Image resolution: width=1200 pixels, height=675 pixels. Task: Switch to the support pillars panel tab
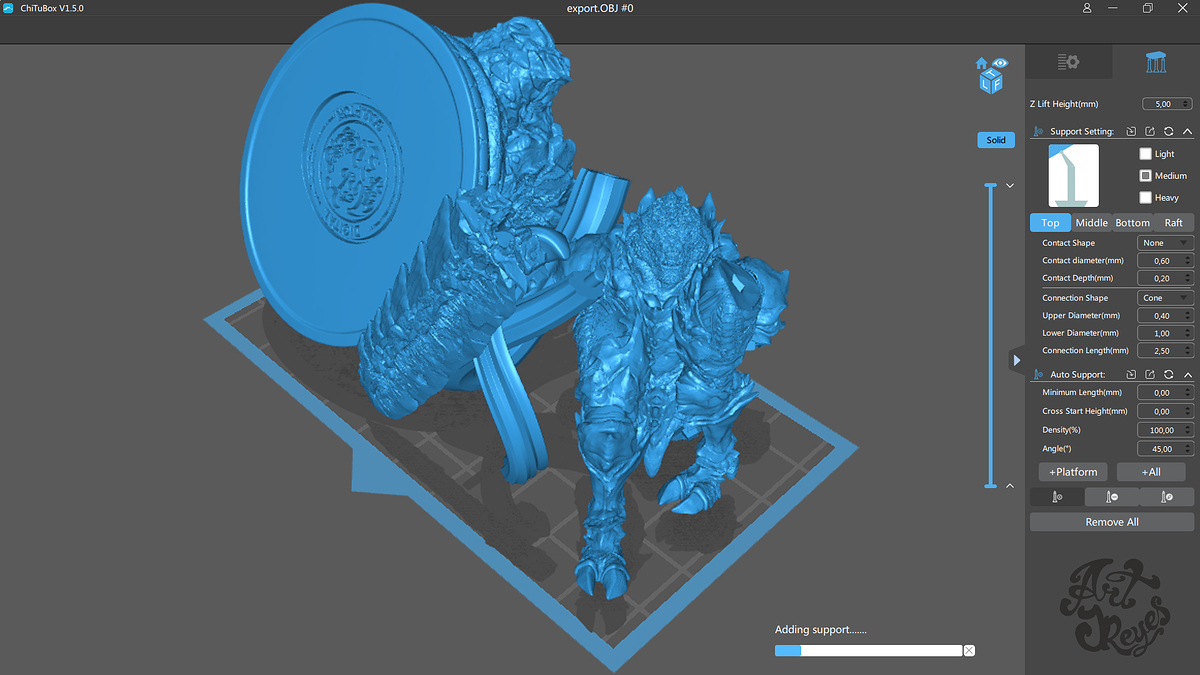[1156, 62]
